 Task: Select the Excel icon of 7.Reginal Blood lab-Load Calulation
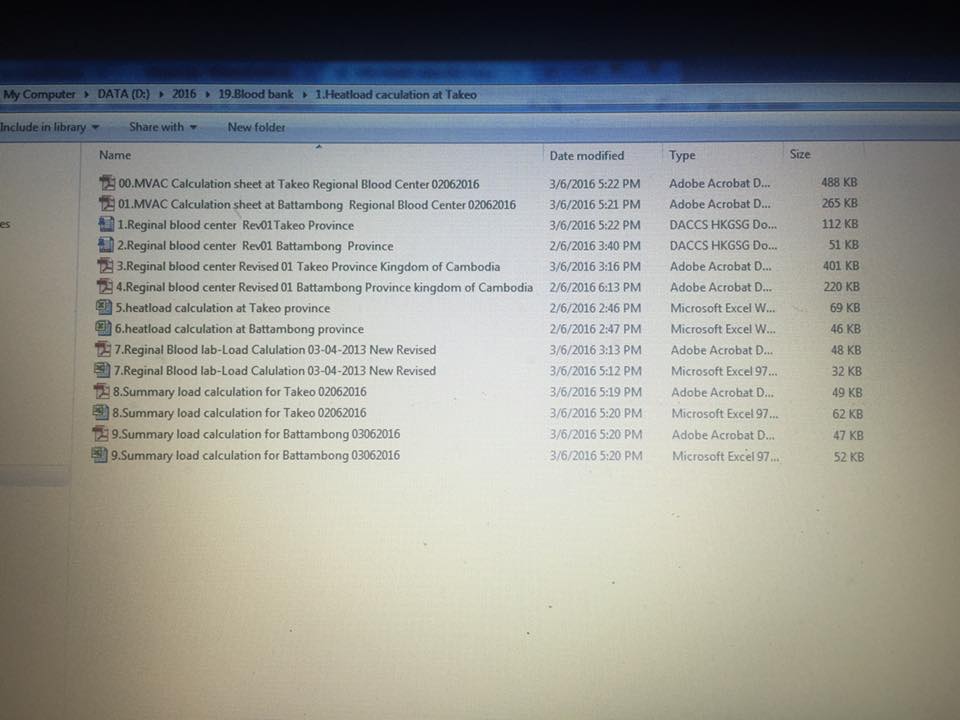102,370
